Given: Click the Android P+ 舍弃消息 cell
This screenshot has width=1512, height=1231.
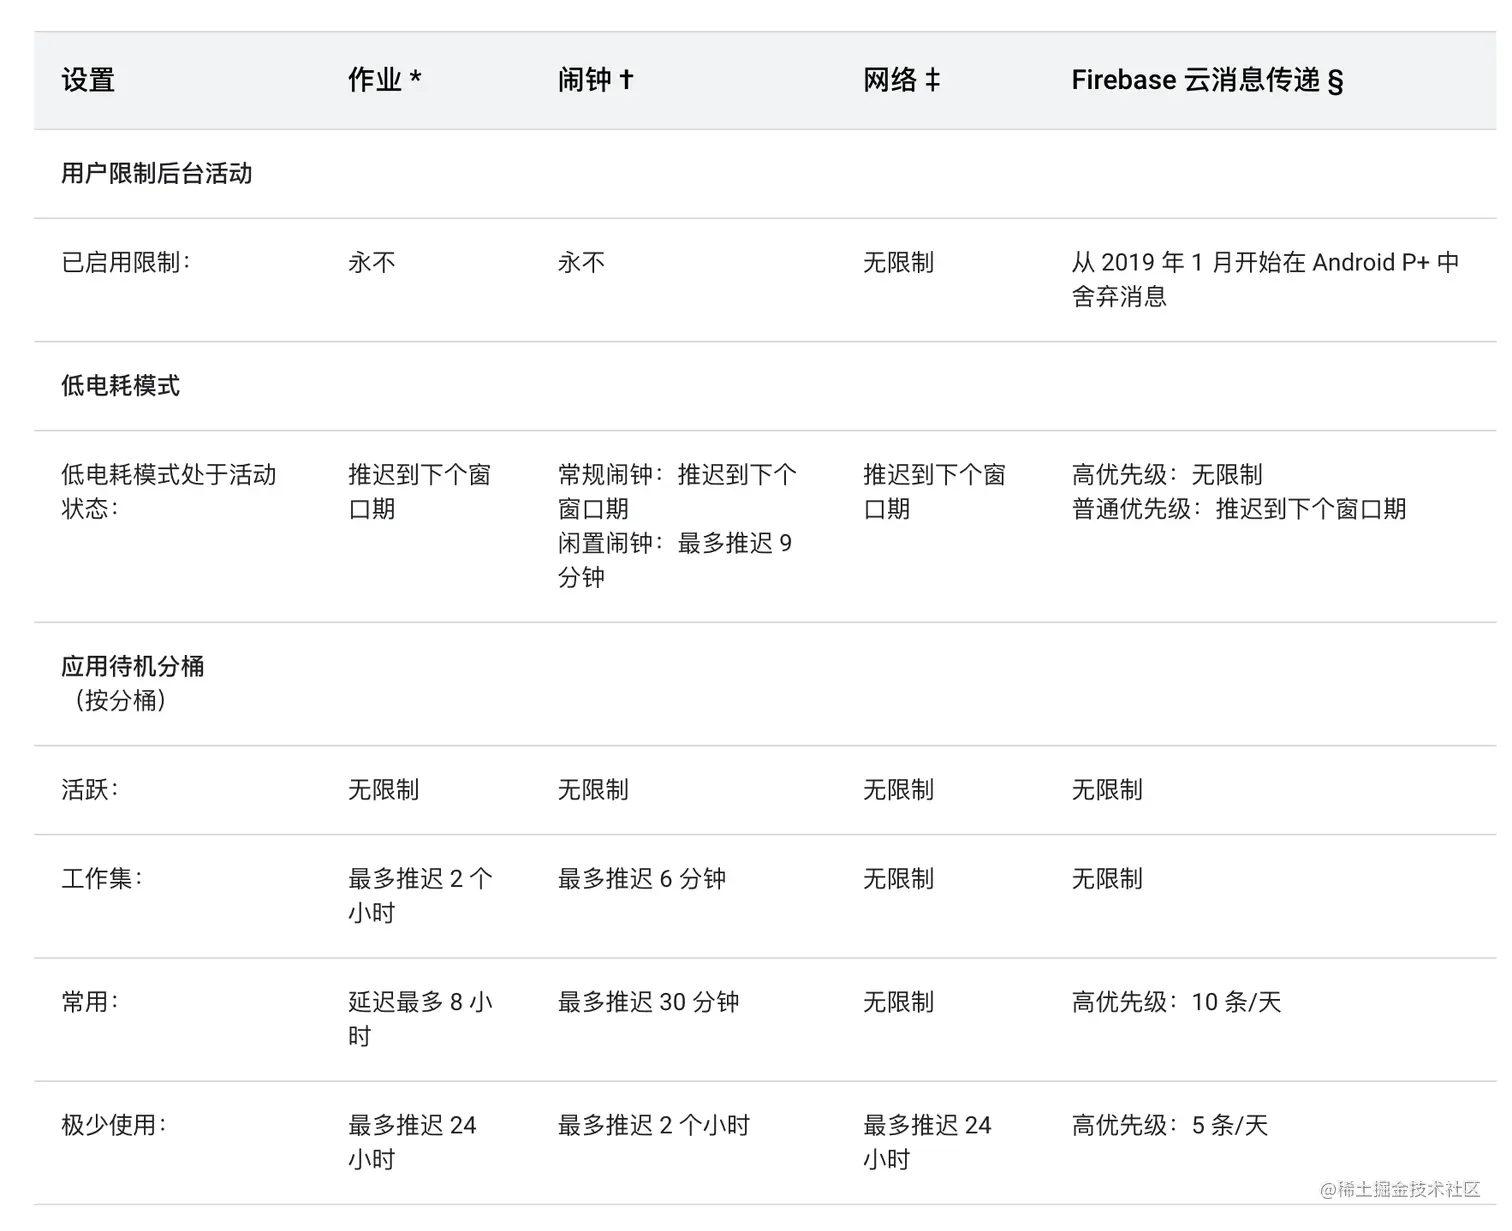Looking at the screenshot, I should (1265, 280).
